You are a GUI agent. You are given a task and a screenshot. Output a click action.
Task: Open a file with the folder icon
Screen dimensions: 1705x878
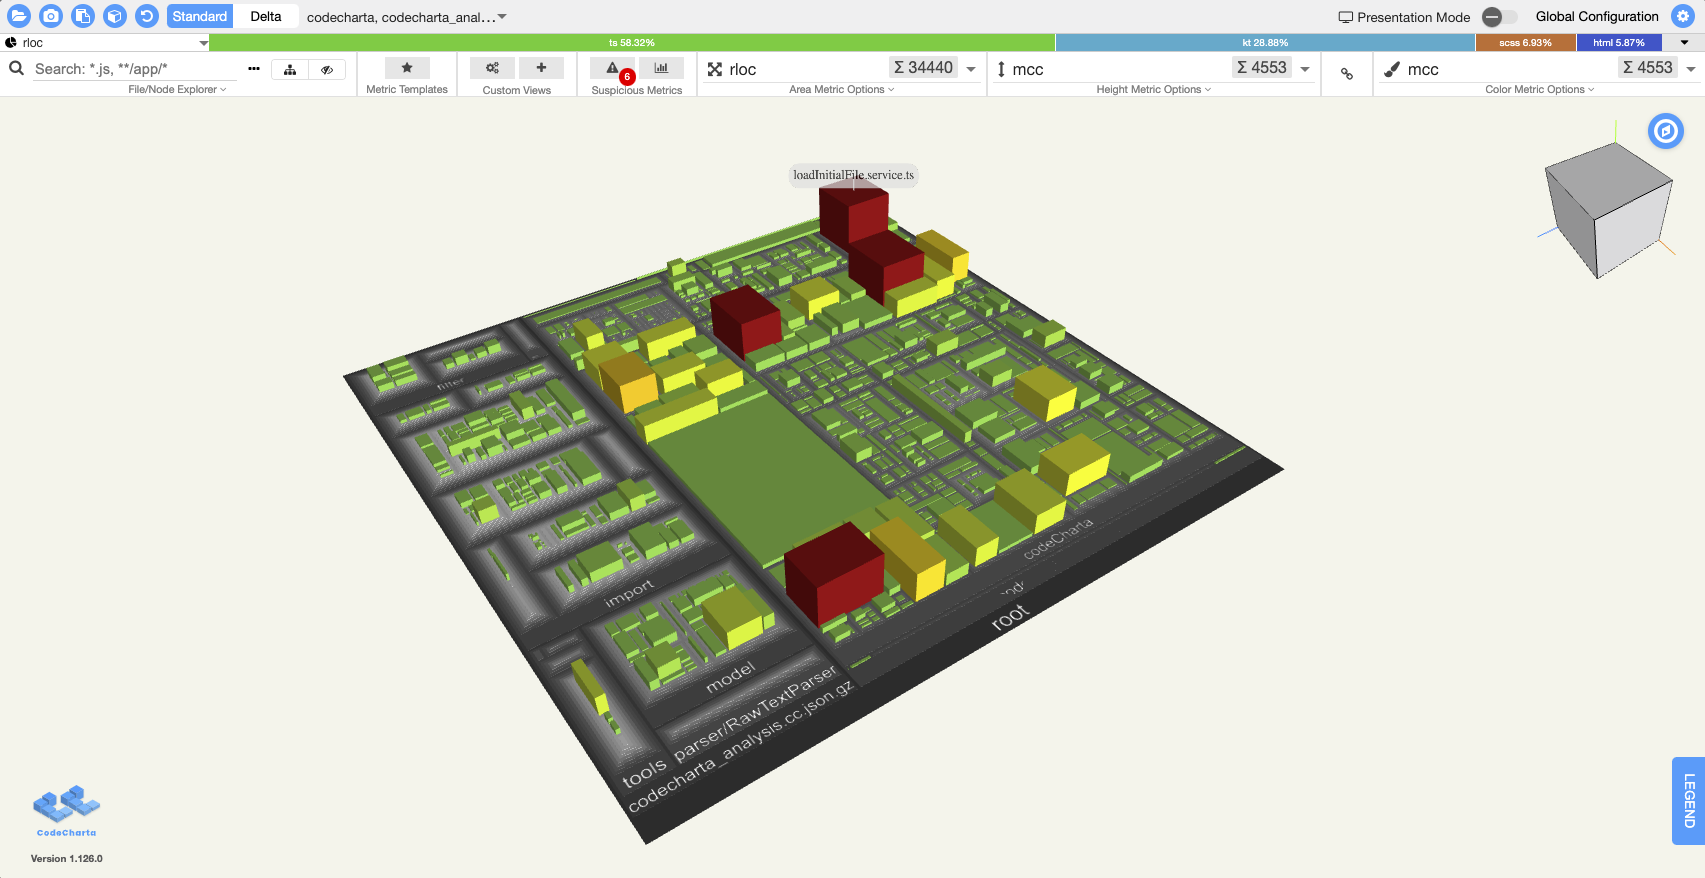click(19, 16)
